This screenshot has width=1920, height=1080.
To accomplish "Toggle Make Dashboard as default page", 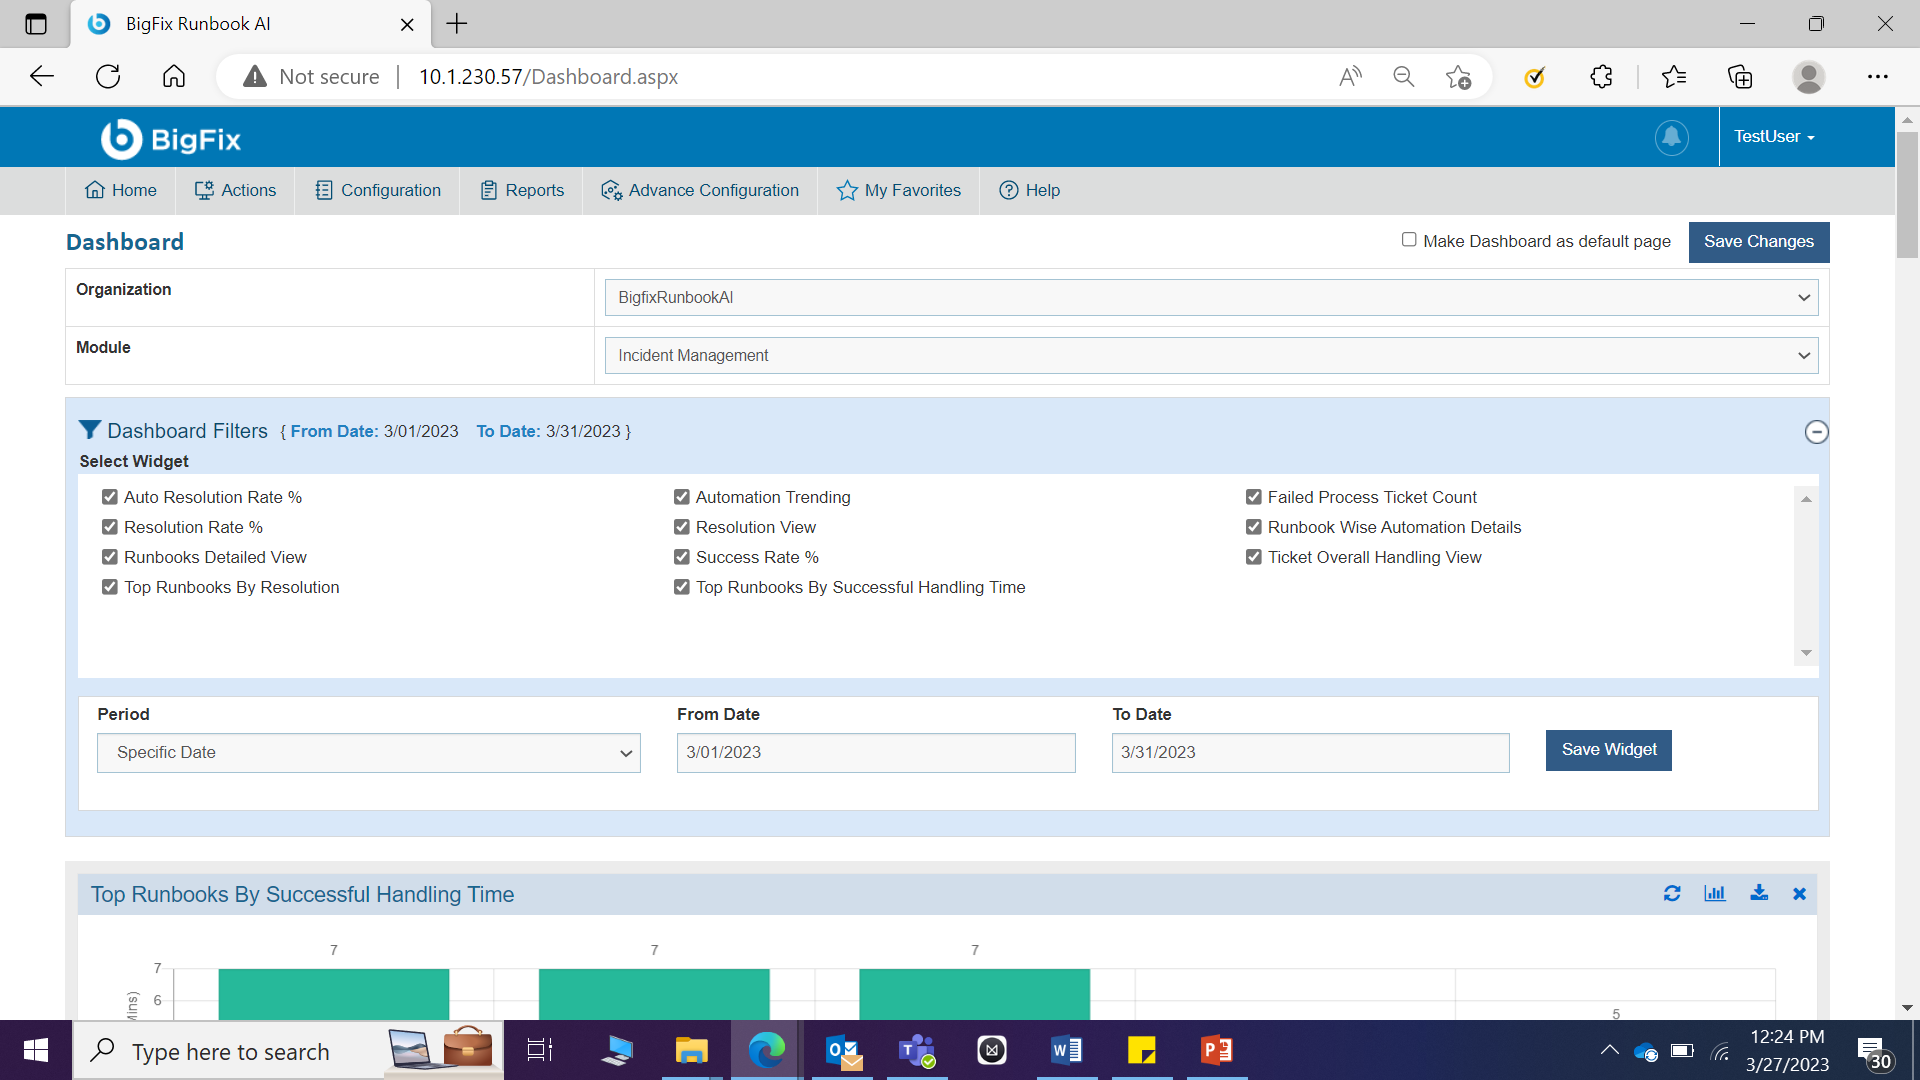I will tap(1409, 240).
